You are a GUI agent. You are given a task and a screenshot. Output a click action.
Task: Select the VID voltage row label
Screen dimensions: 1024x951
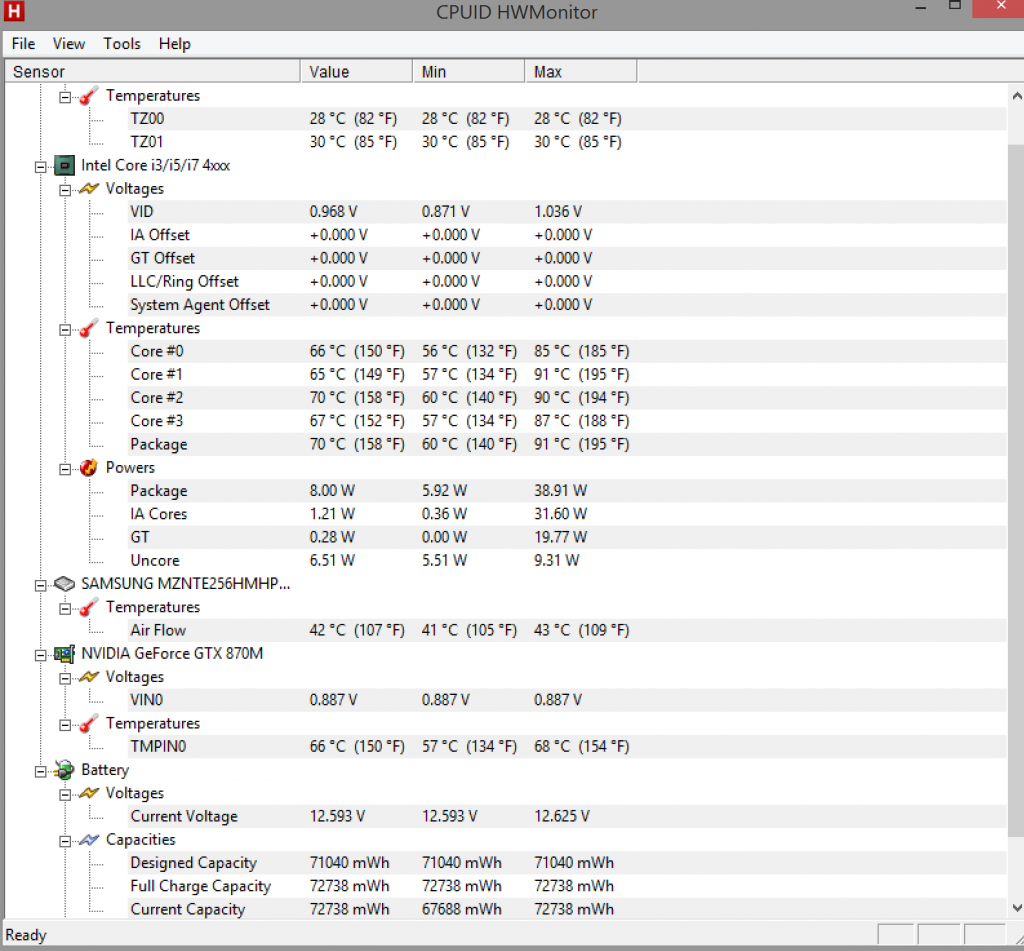(x=142, y=212)
